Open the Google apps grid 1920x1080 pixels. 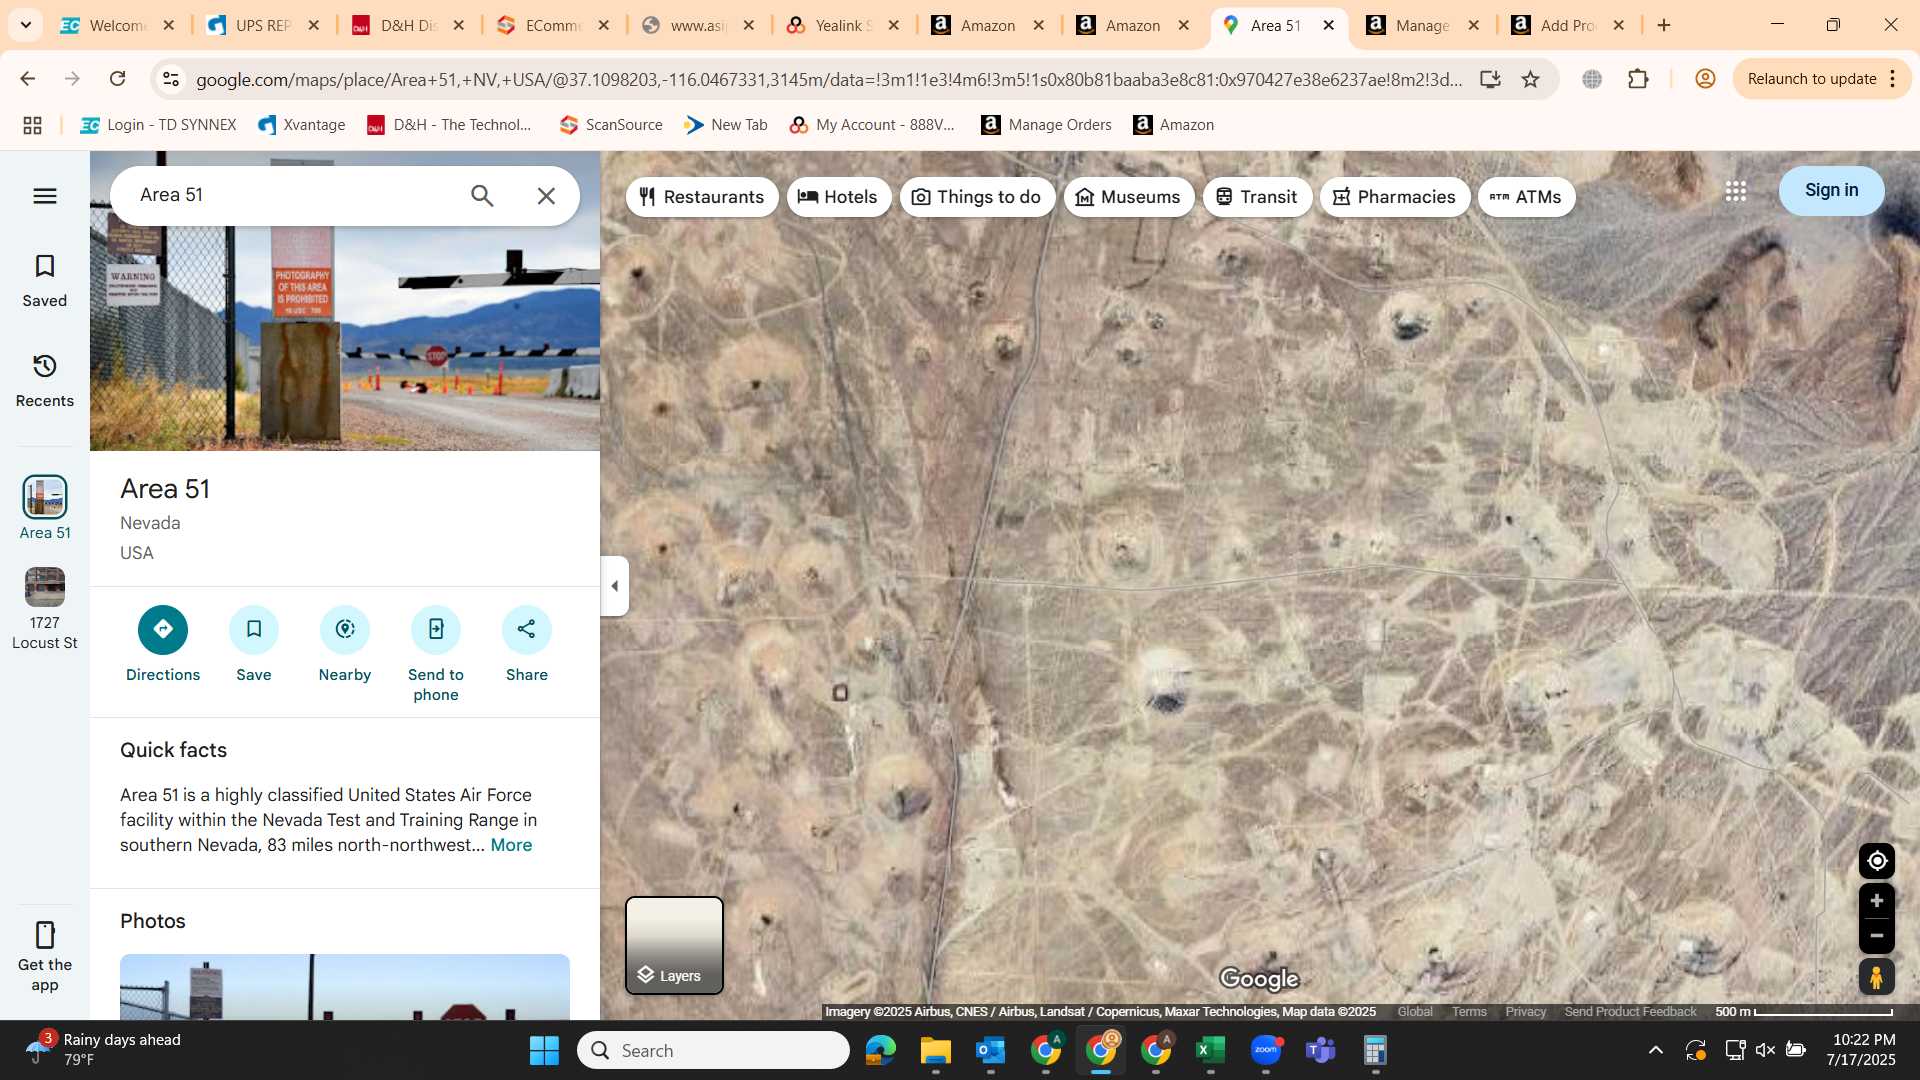(x=1736, y=191)
